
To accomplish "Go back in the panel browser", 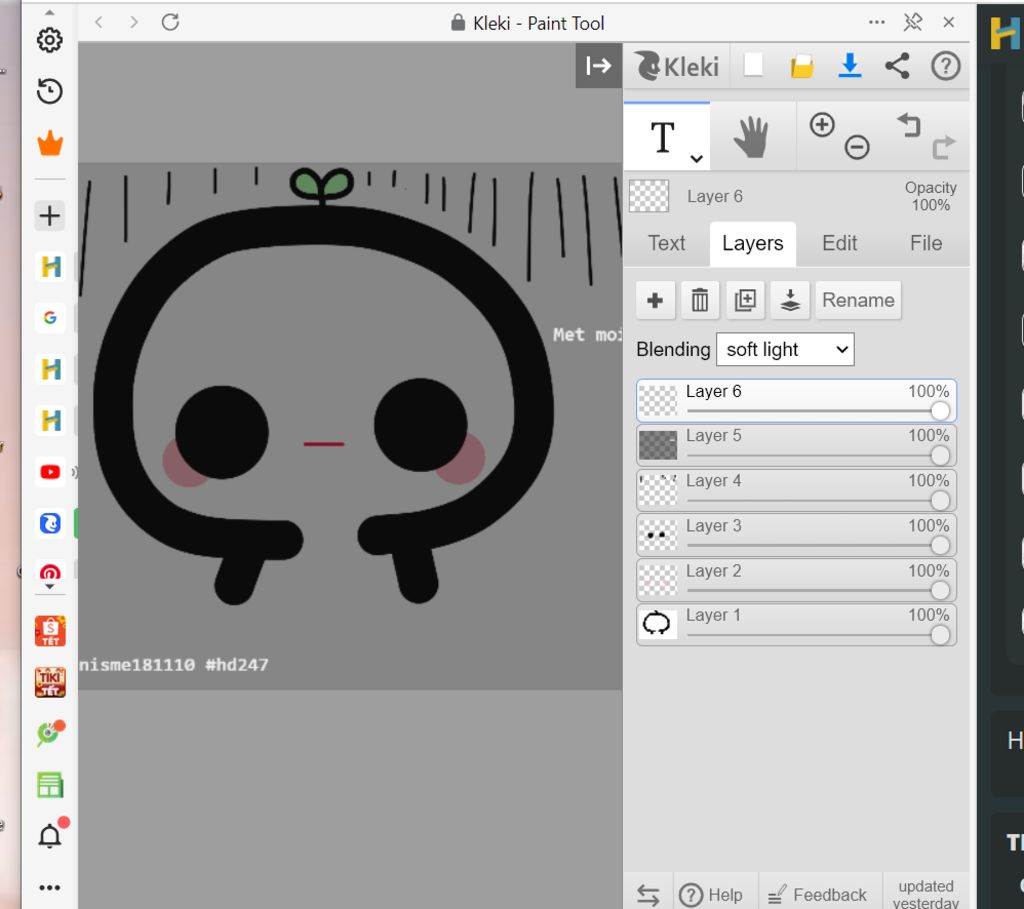I will tap(99, 22).
